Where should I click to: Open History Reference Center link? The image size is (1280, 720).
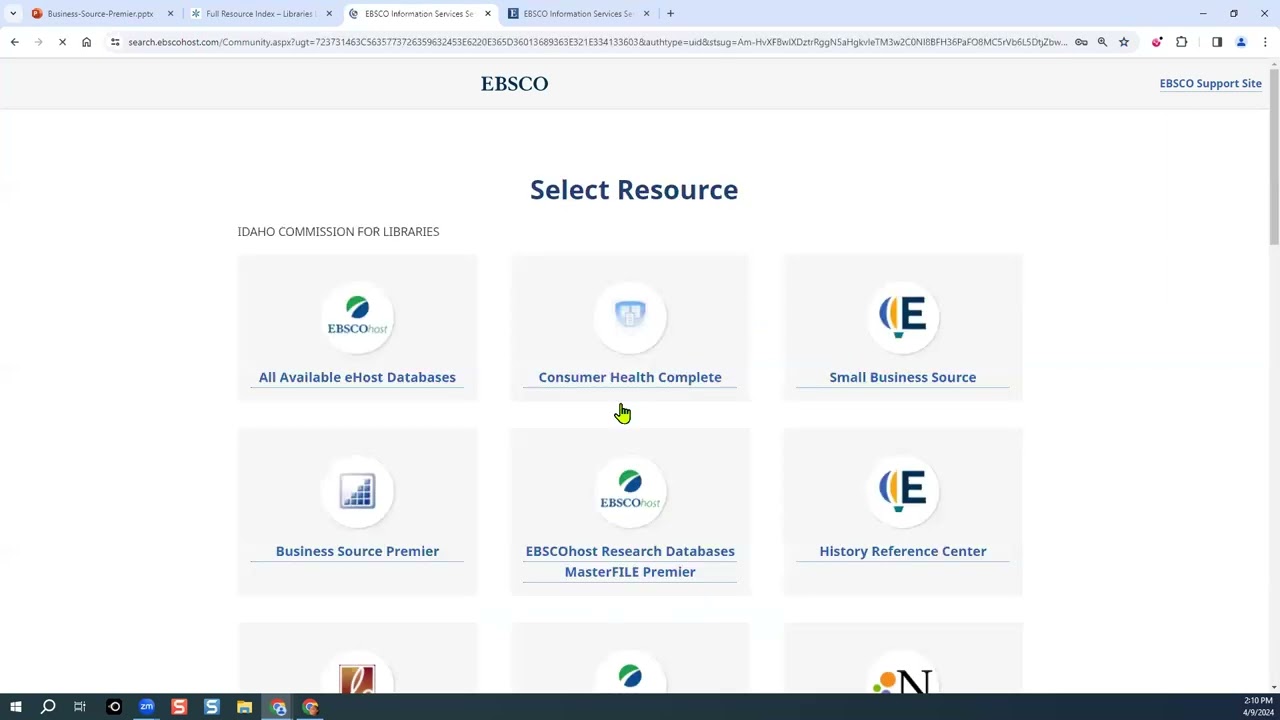[902, 551]
